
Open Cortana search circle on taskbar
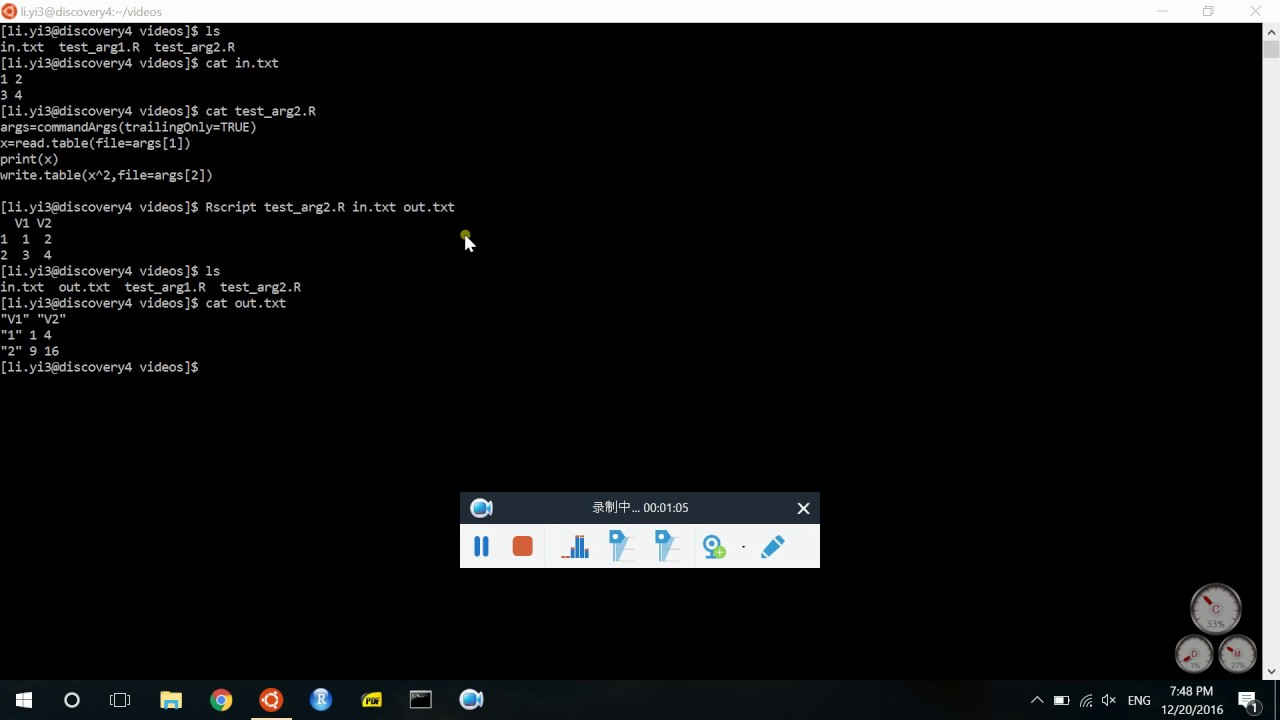[x=72, y=700]
